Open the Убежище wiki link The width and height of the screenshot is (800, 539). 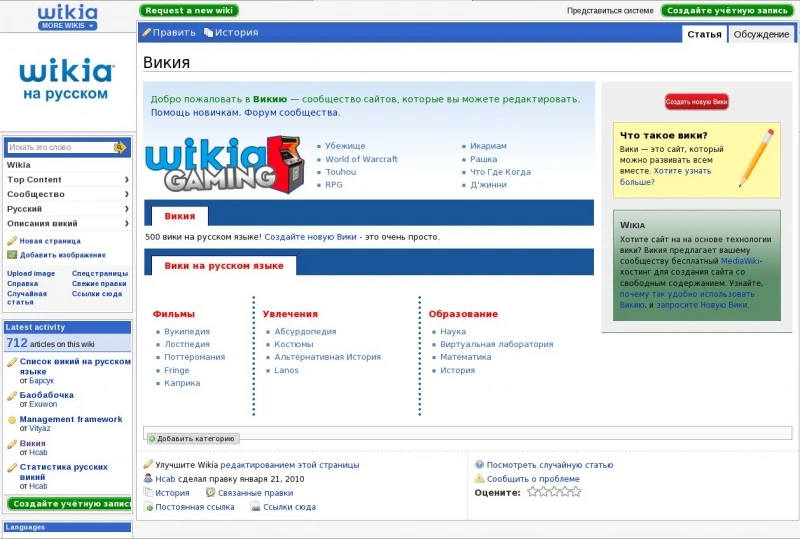tap(345, 146)
